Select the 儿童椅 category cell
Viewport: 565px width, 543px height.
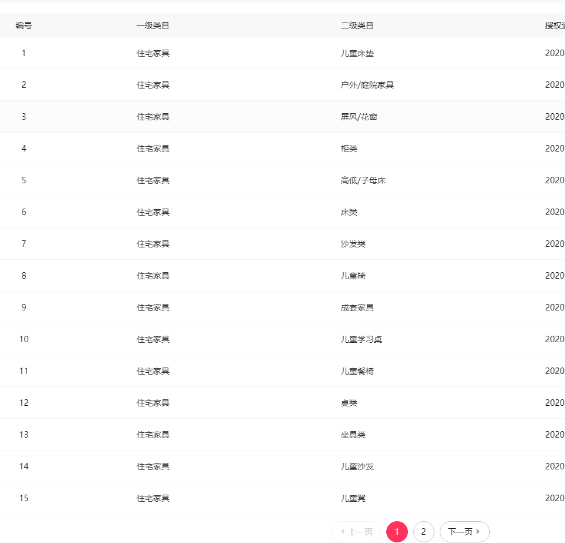pos(353,276)
